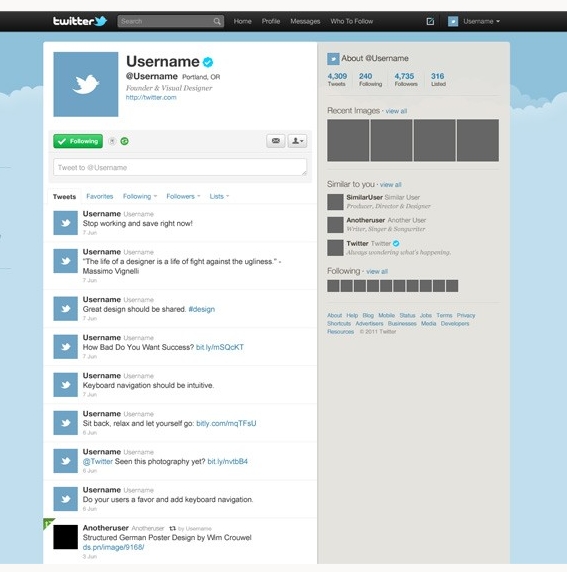
Task: Open Profile in the navigation bar
Action: click(x=271, y=21)
